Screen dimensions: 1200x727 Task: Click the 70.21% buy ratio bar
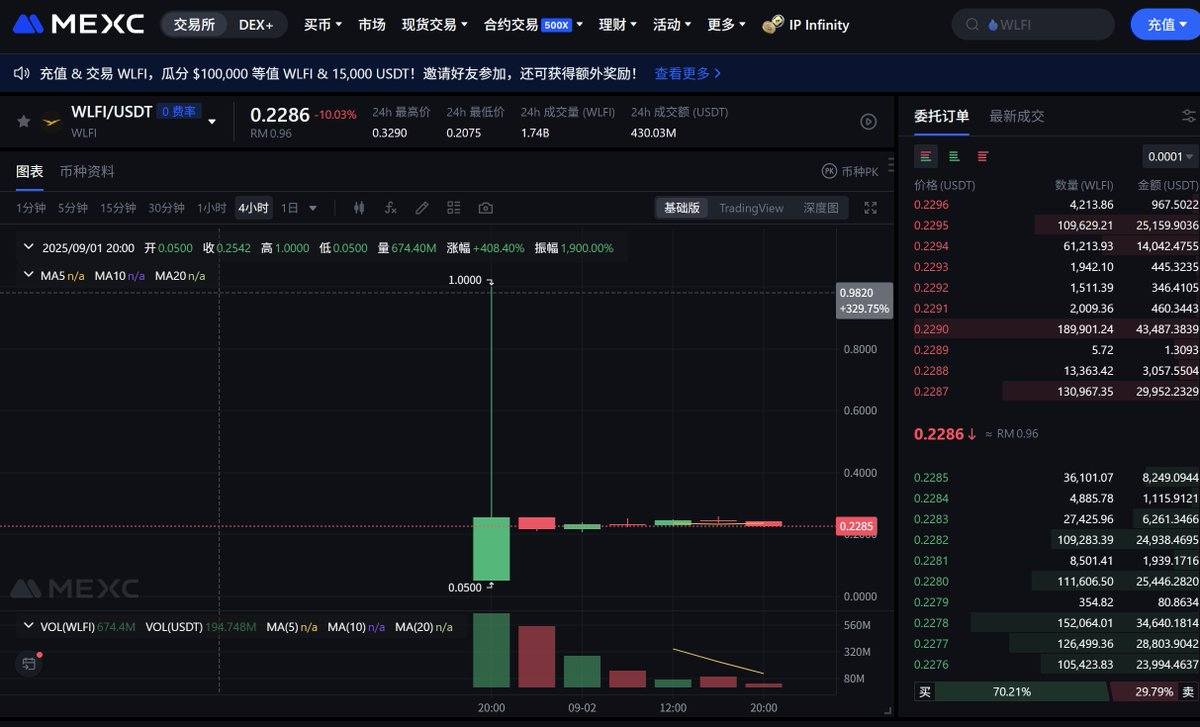[1010, 691]
